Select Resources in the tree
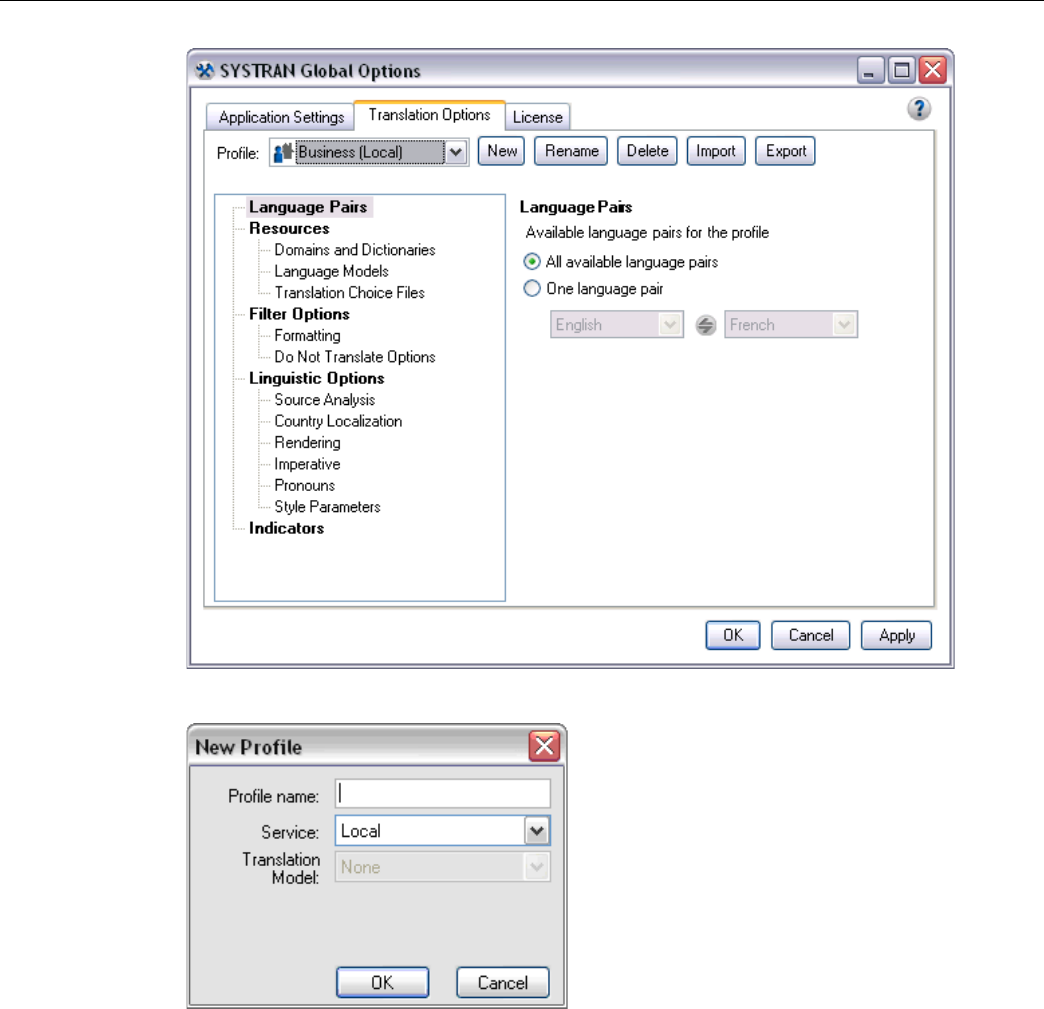 pos(289,228)
